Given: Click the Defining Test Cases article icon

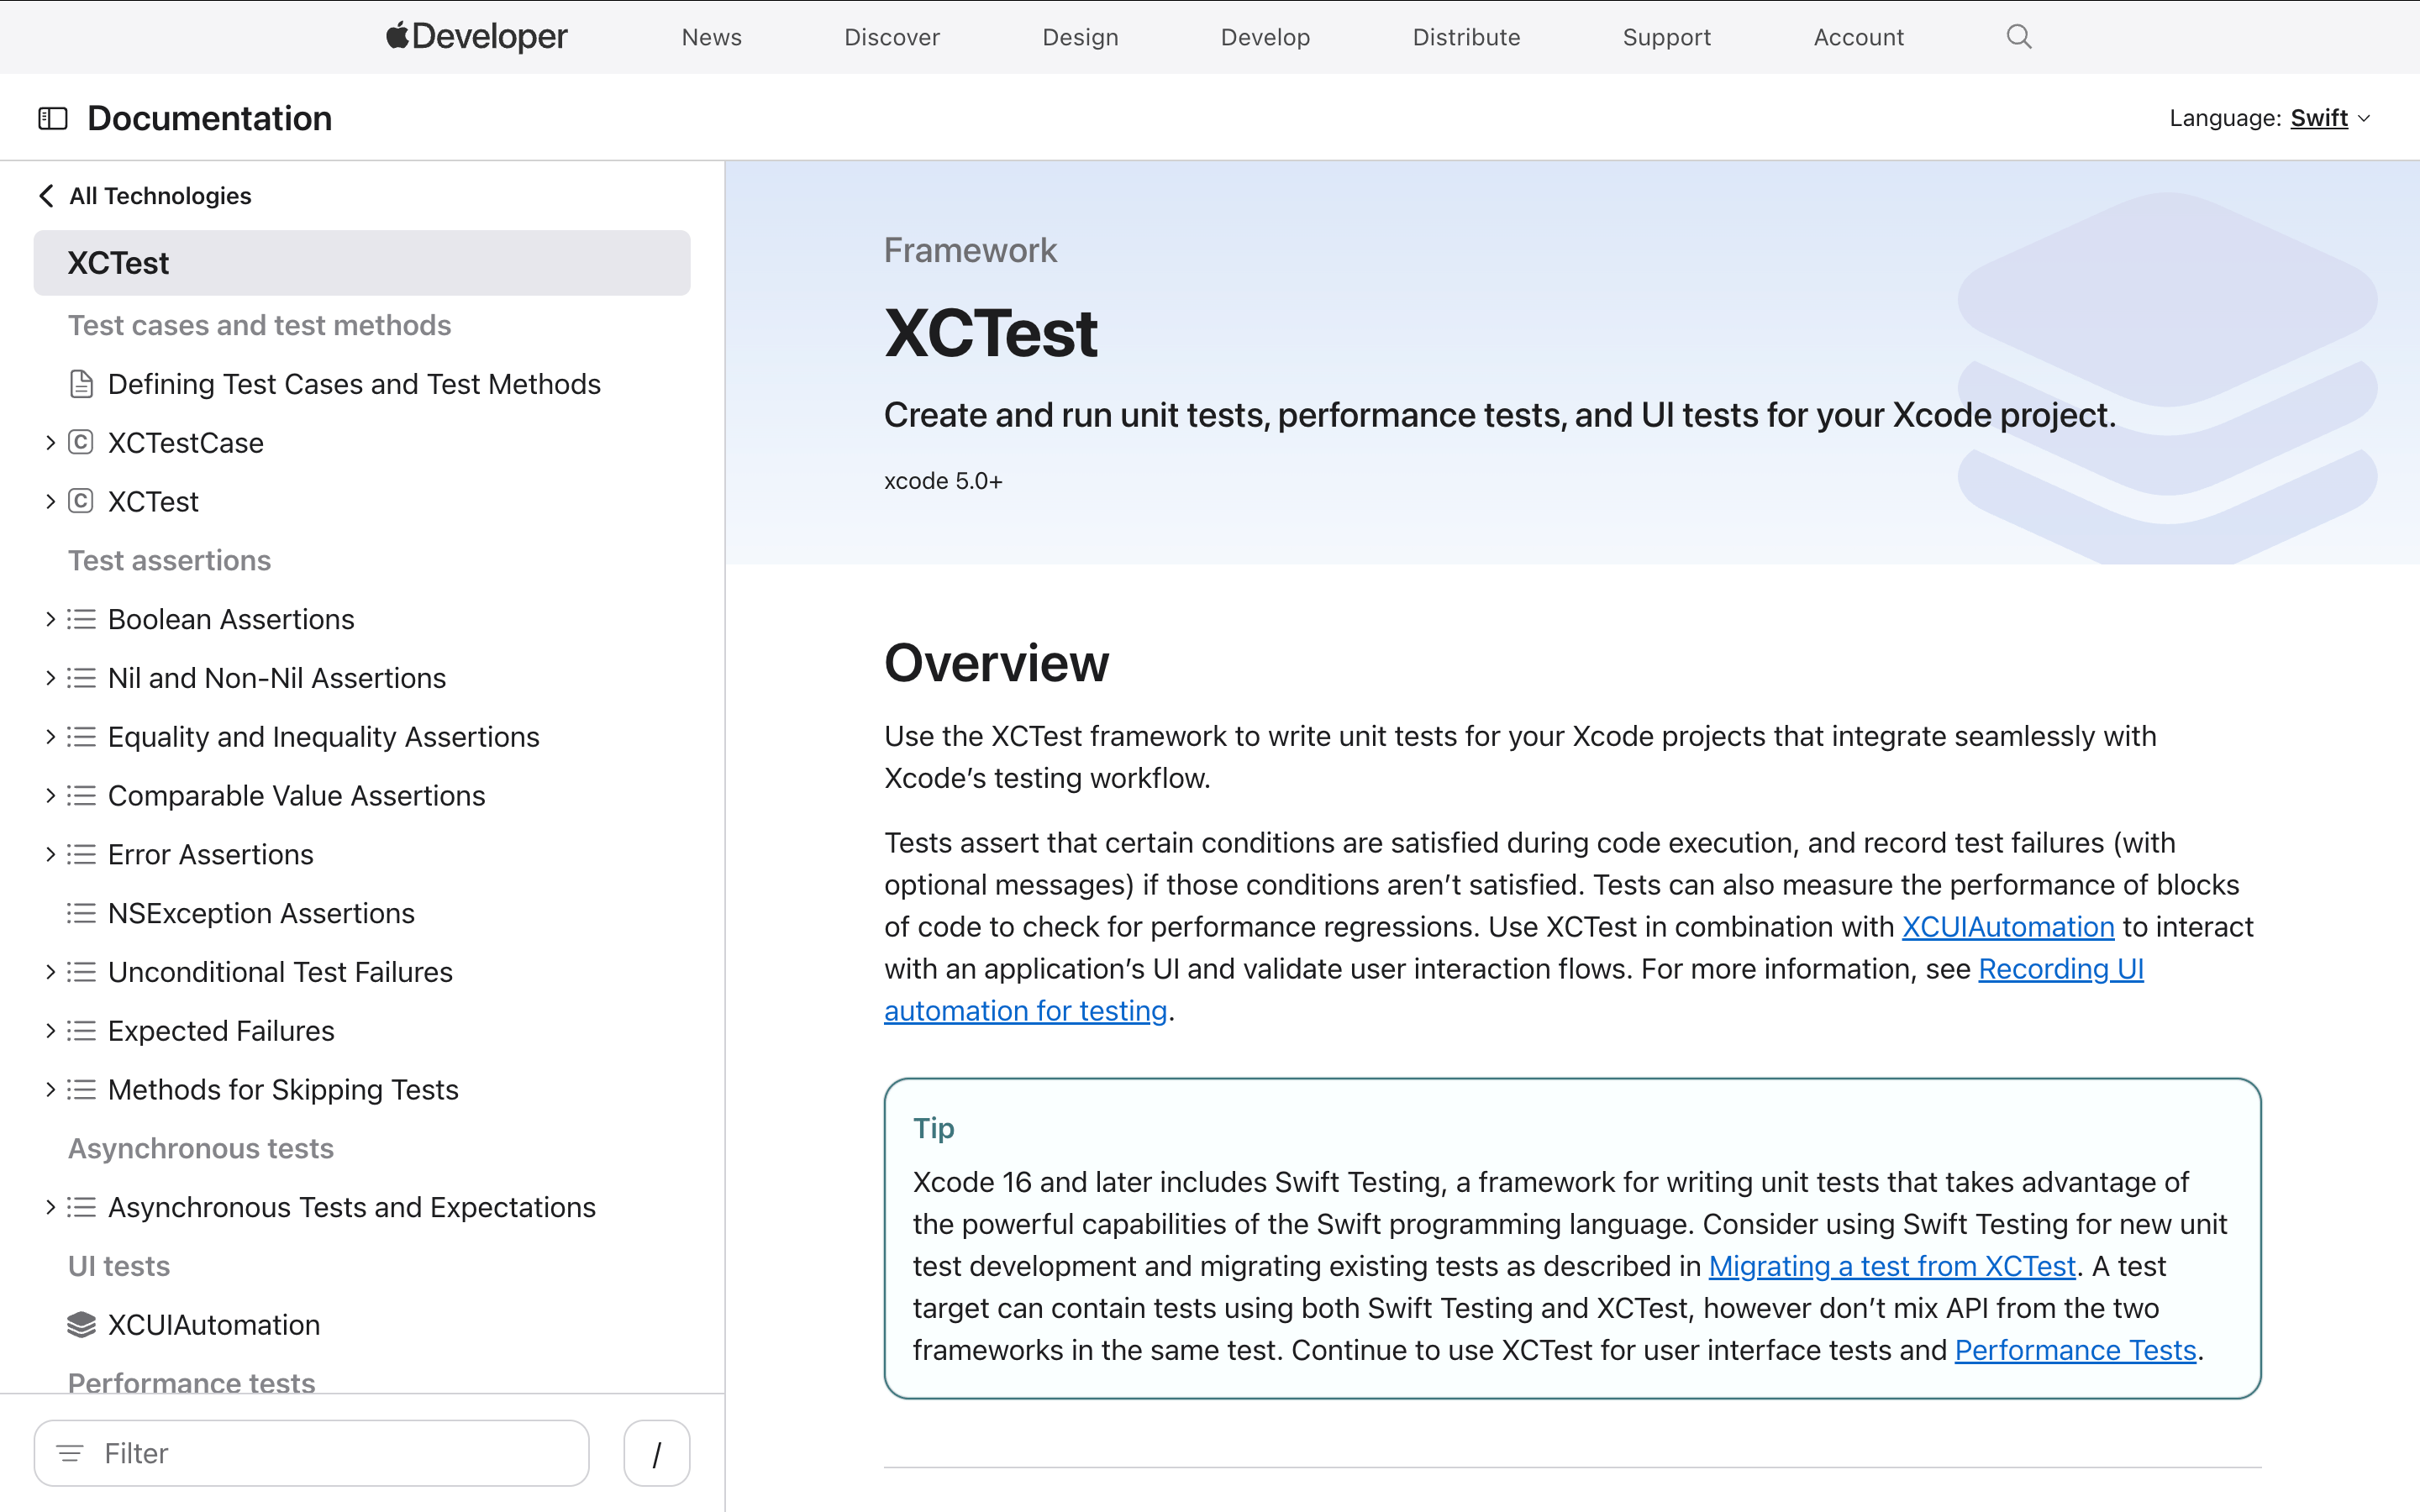Looking at the screenshot, I should coord(81,384).
